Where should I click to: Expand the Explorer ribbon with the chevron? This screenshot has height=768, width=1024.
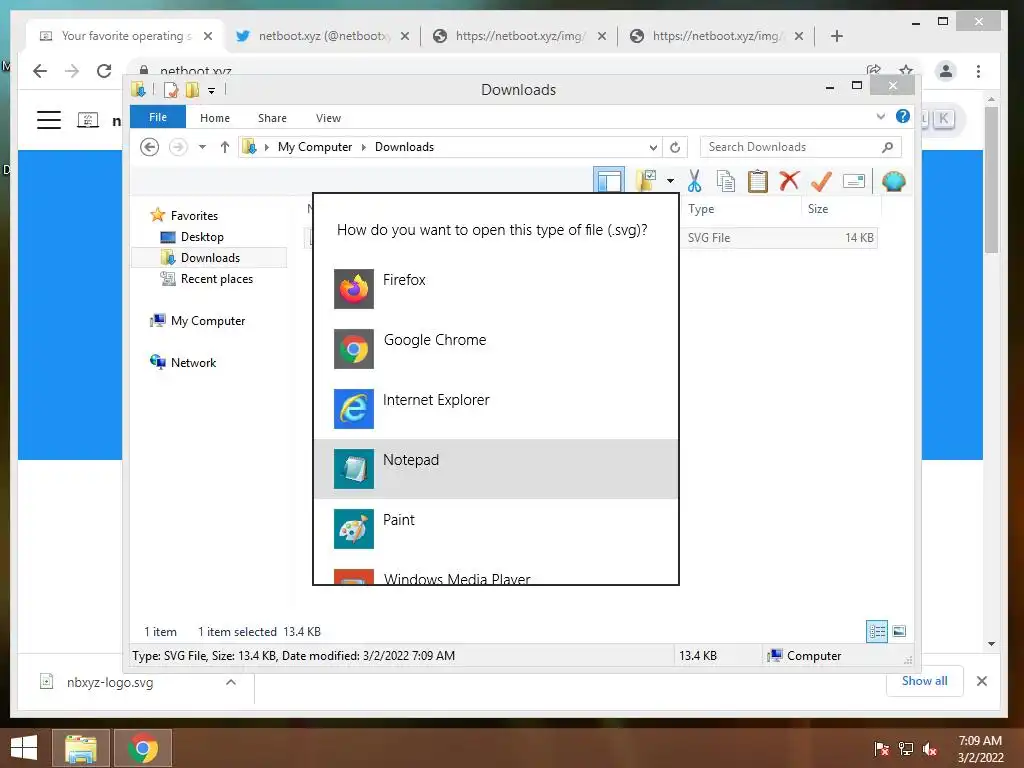tap(880, 116)
